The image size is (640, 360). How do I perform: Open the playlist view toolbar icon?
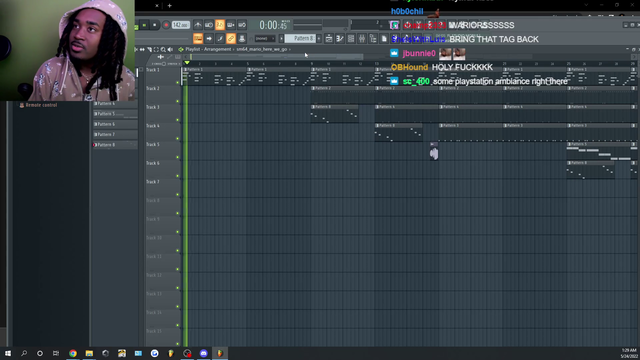pyautogui.click(x=329, y=39)
